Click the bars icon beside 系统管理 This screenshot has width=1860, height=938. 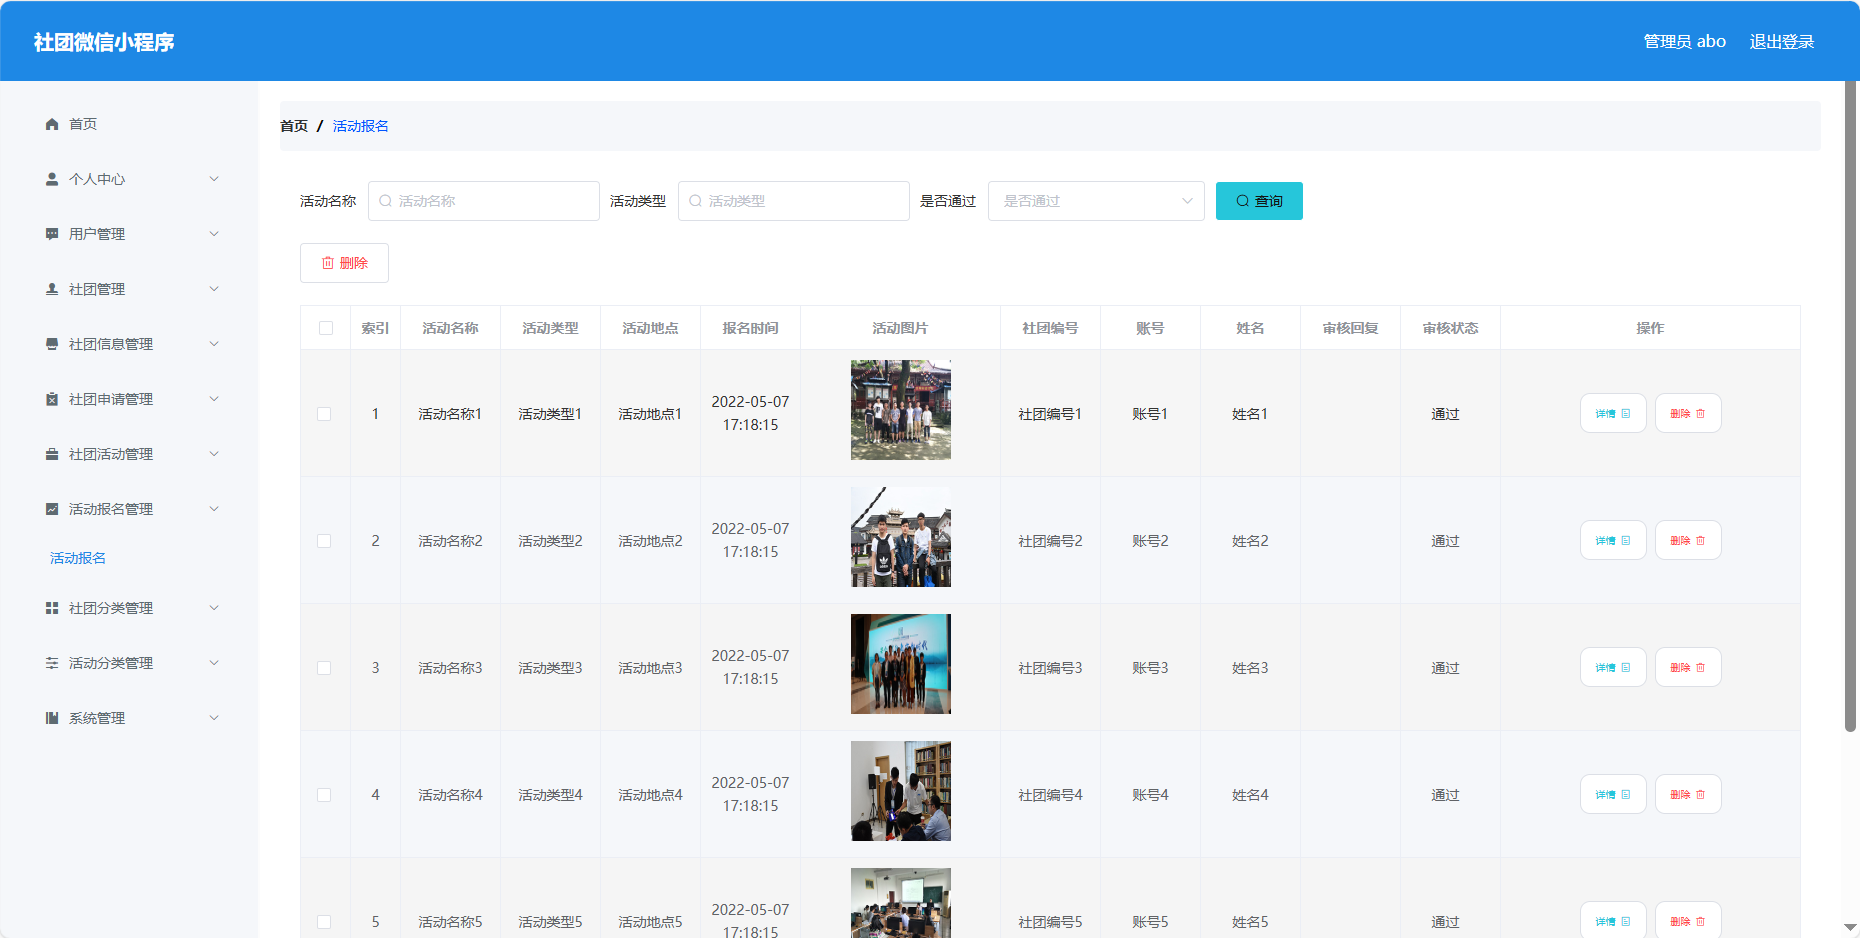pos(52,718)
